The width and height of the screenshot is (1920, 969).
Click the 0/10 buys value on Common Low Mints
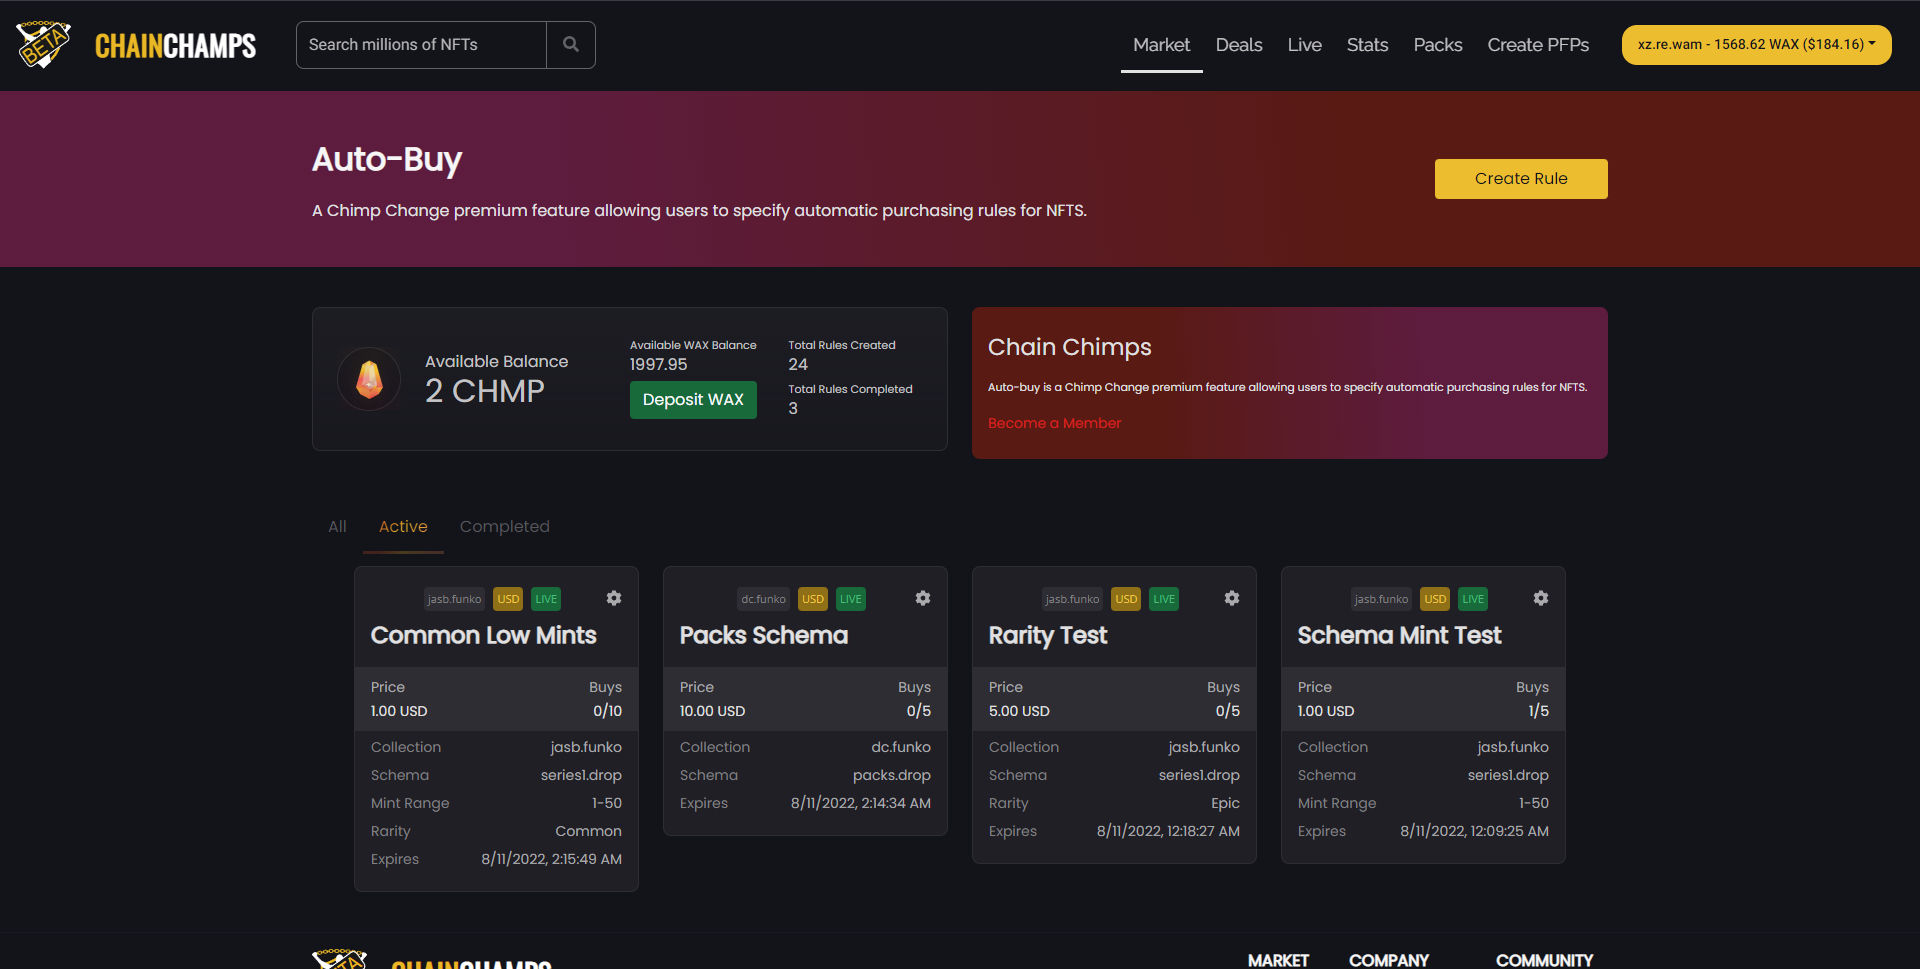click(607, 711)
